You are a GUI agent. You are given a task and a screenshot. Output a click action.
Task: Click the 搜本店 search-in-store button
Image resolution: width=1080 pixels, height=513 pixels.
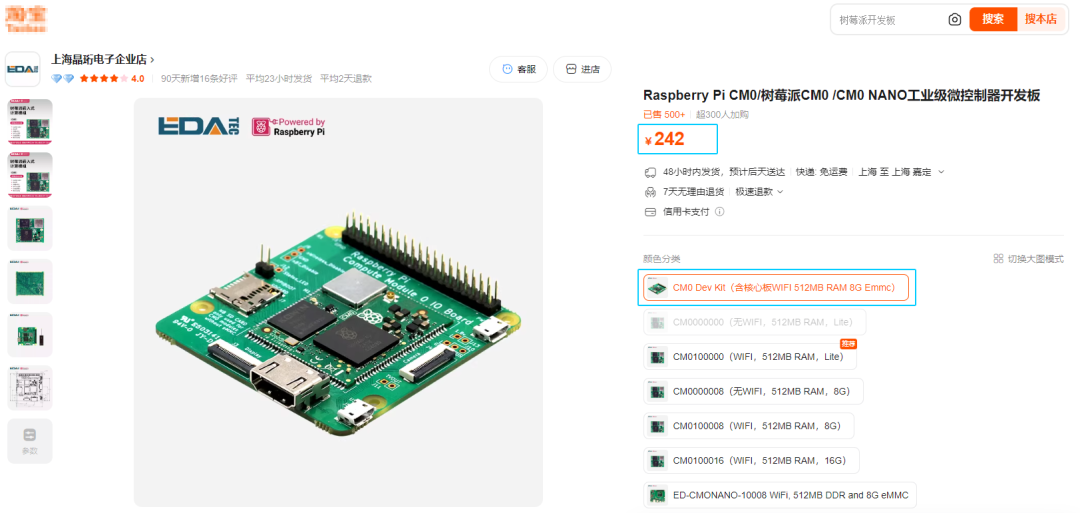click(x=1041, y=19)
